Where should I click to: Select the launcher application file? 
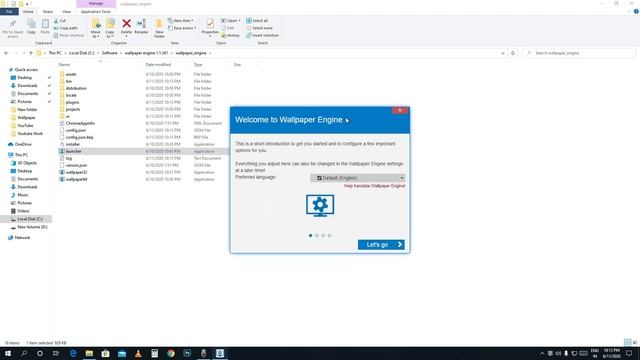pyautogui.click(x=73, y=151)
